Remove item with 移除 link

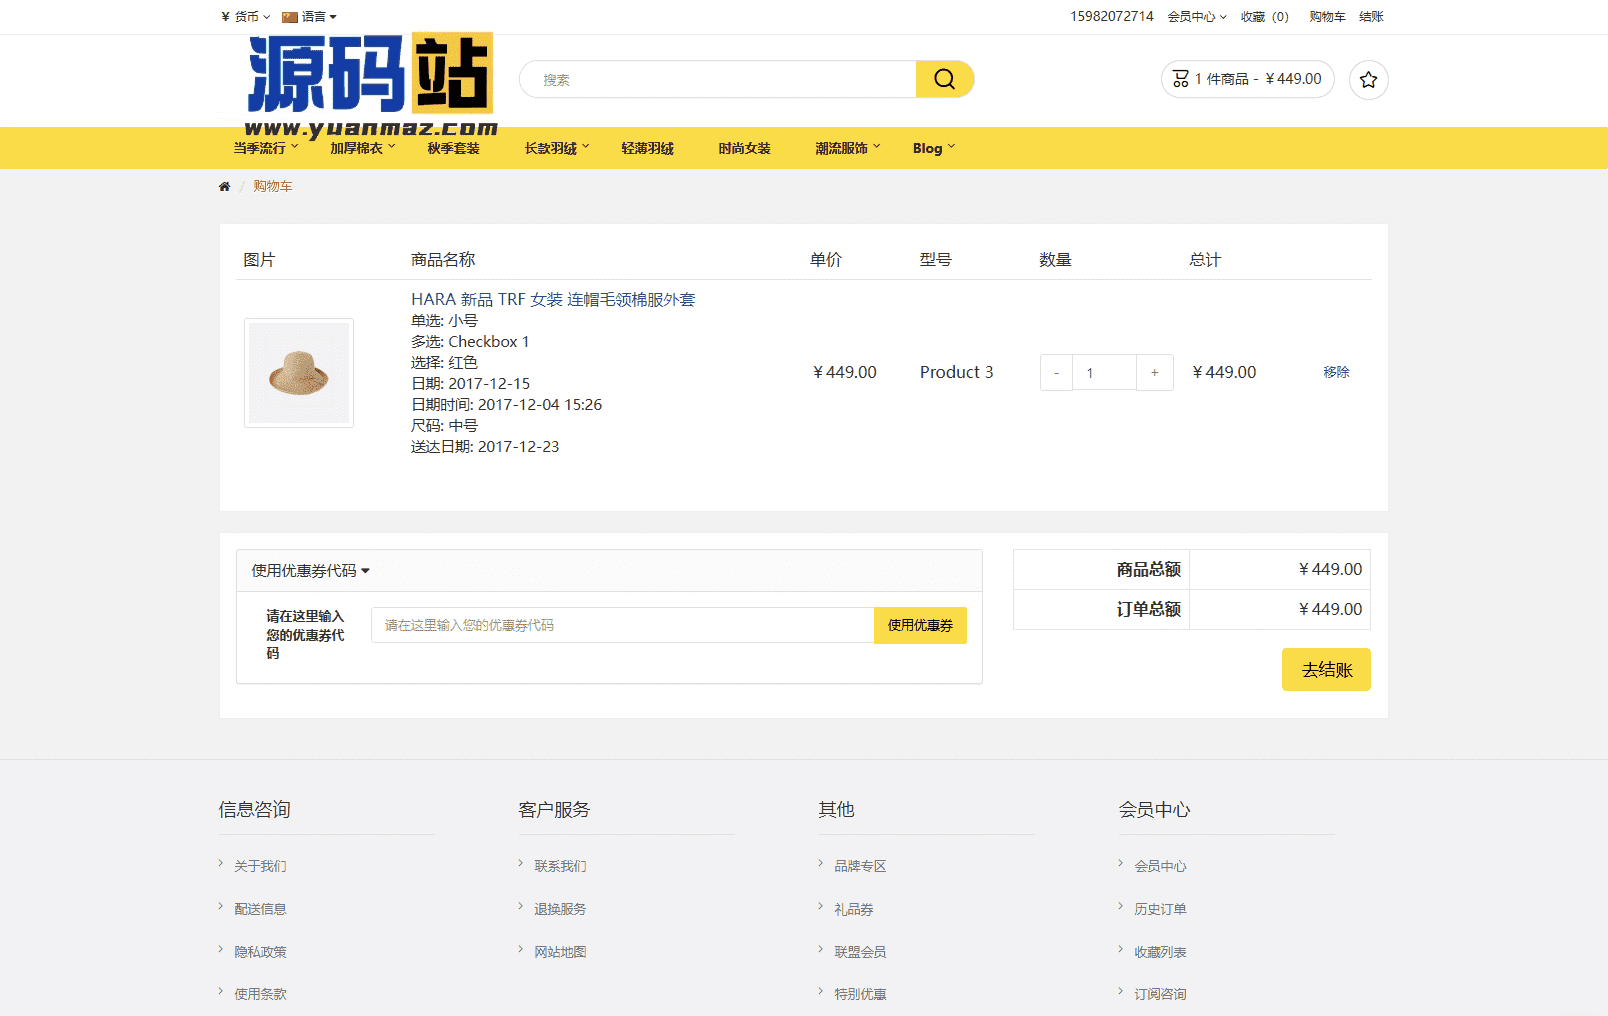[1336, 372]
